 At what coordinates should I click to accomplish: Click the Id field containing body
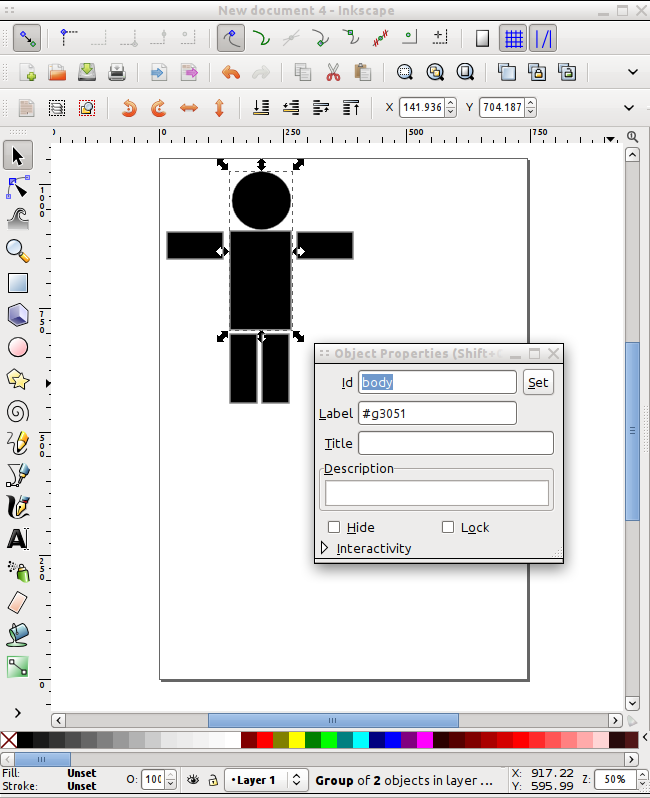(x=437, y=382)
